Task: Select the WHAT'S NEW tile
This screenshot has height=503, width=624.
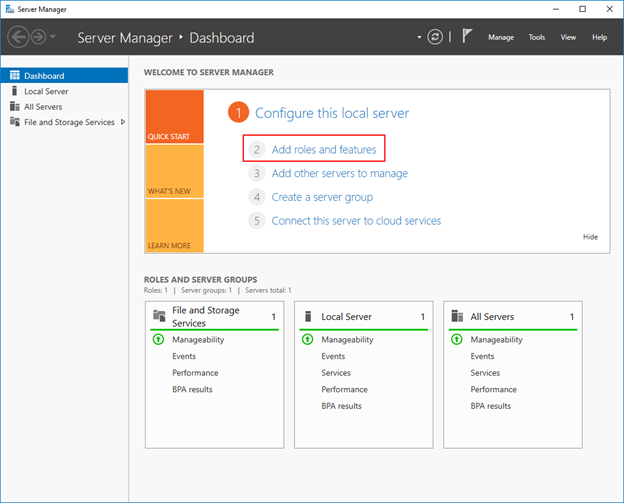Action: pos(174,171)
